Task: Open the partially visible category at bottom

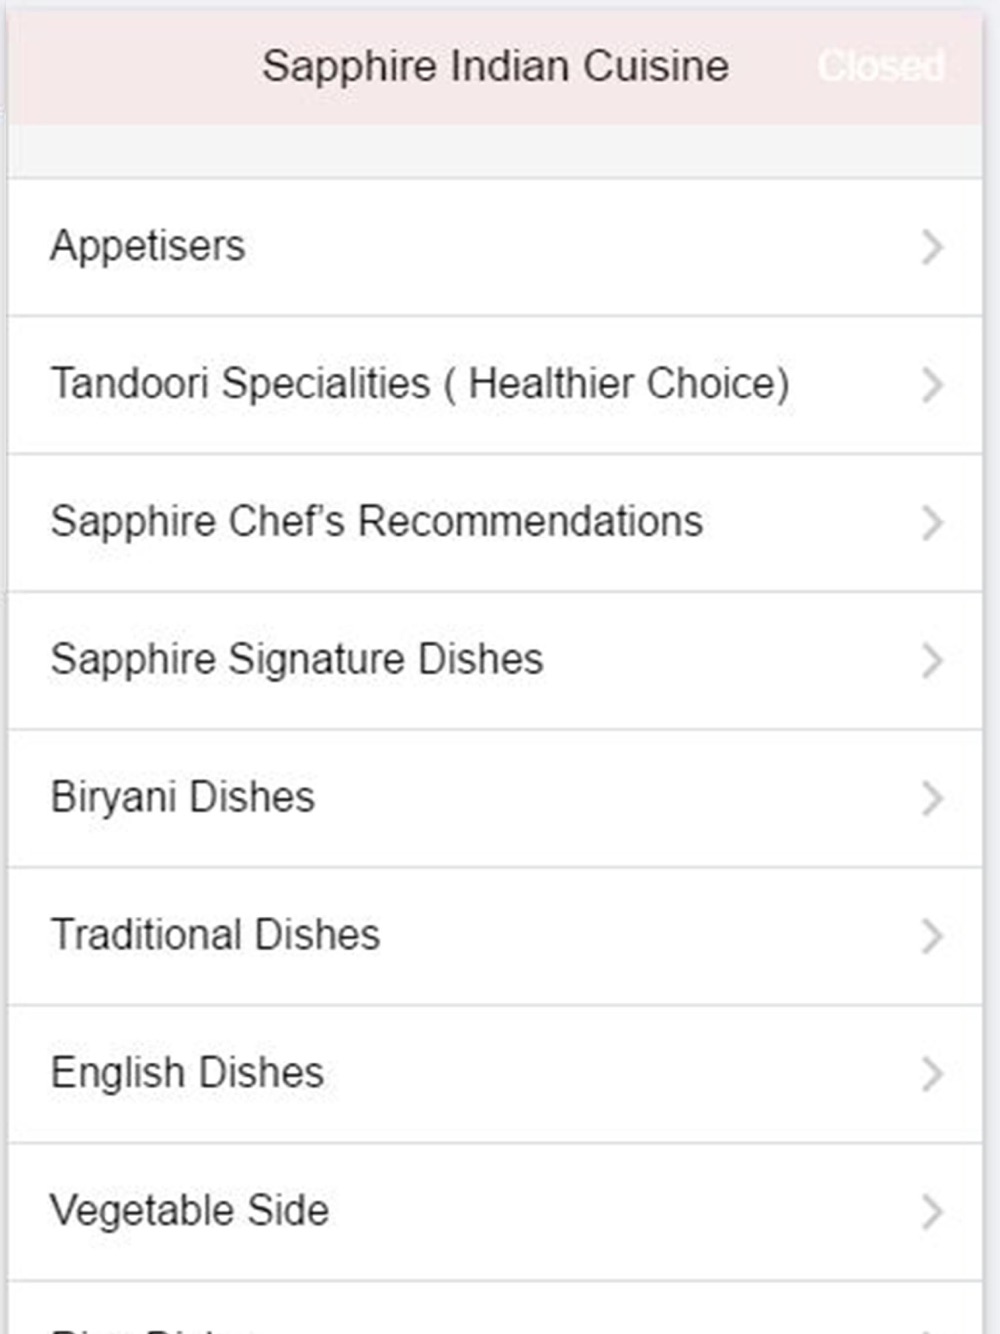Action: point(495,1309)
